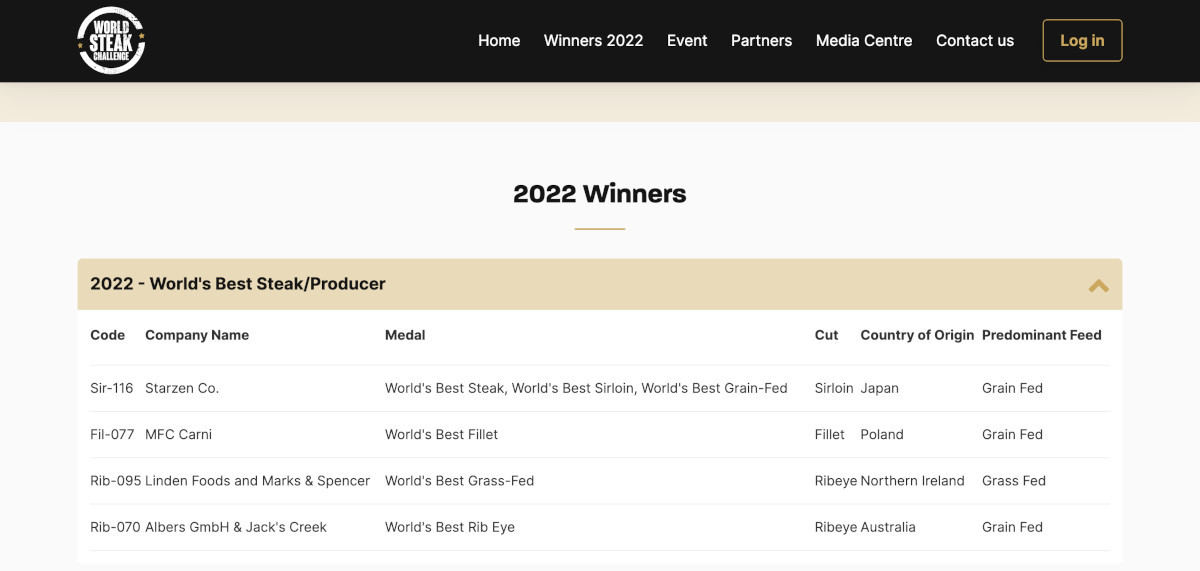The image size is (1200, 571).
Task: Select the company MFC Carni
Action: pyautogui.click(x=178, y=434)
